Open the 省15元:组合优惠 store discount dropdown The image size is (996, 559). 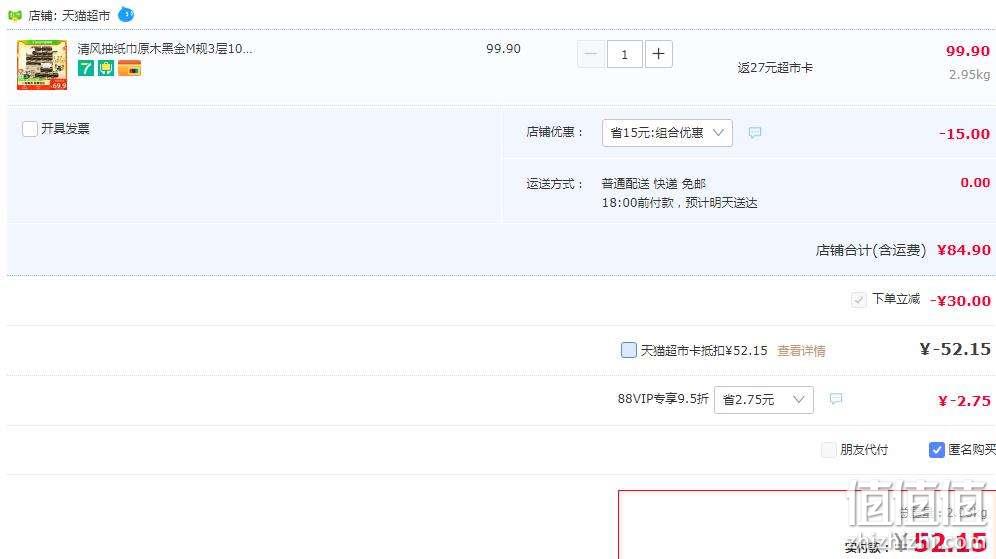[667, 133]
